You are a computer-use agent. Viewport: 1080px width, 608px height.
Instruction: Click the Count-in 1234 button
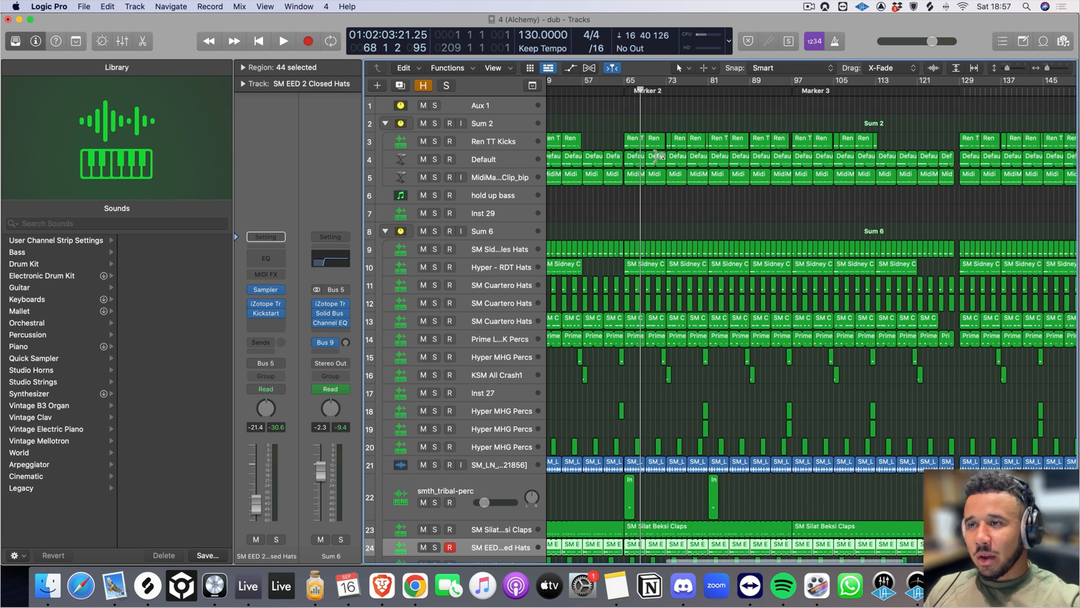tap(813, 41)
